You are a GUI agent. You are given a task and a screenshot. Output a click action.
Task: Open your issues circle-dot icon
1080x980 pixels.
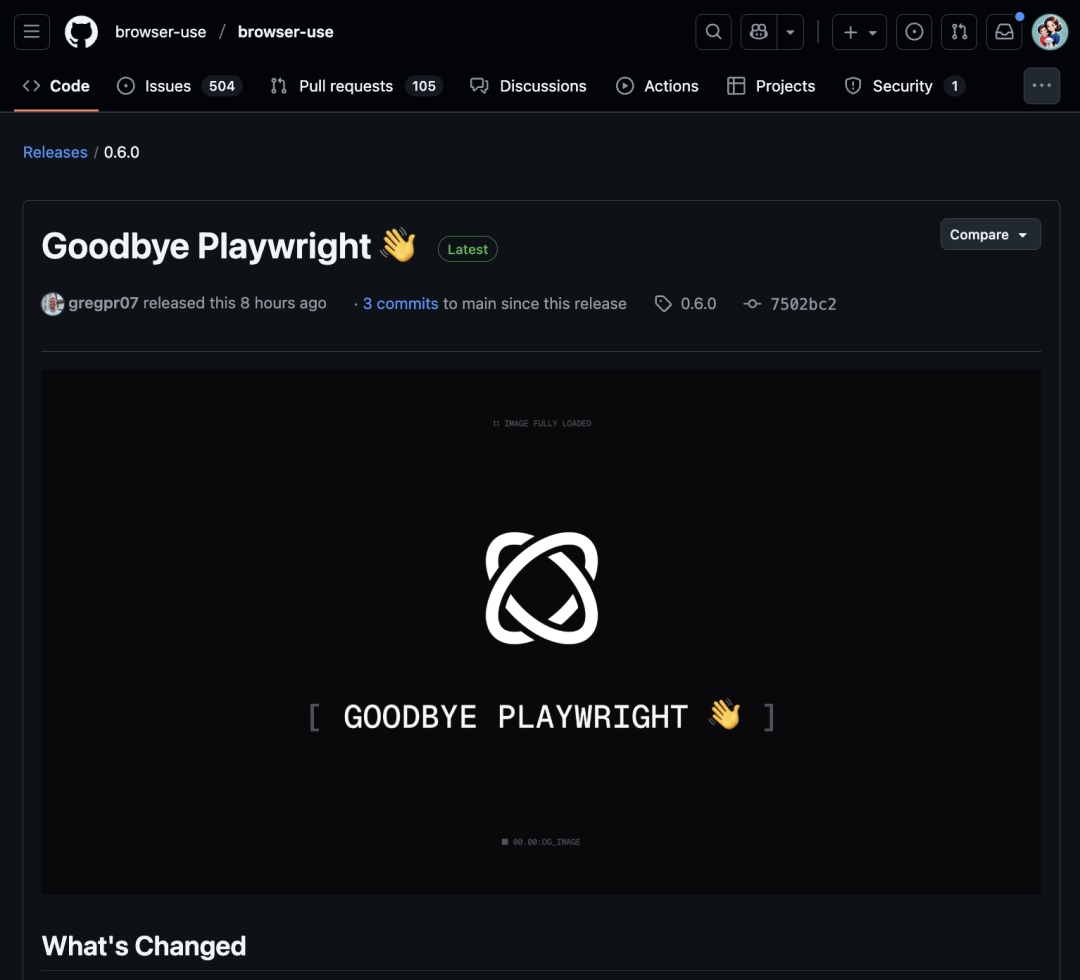[x=914, y=32]
